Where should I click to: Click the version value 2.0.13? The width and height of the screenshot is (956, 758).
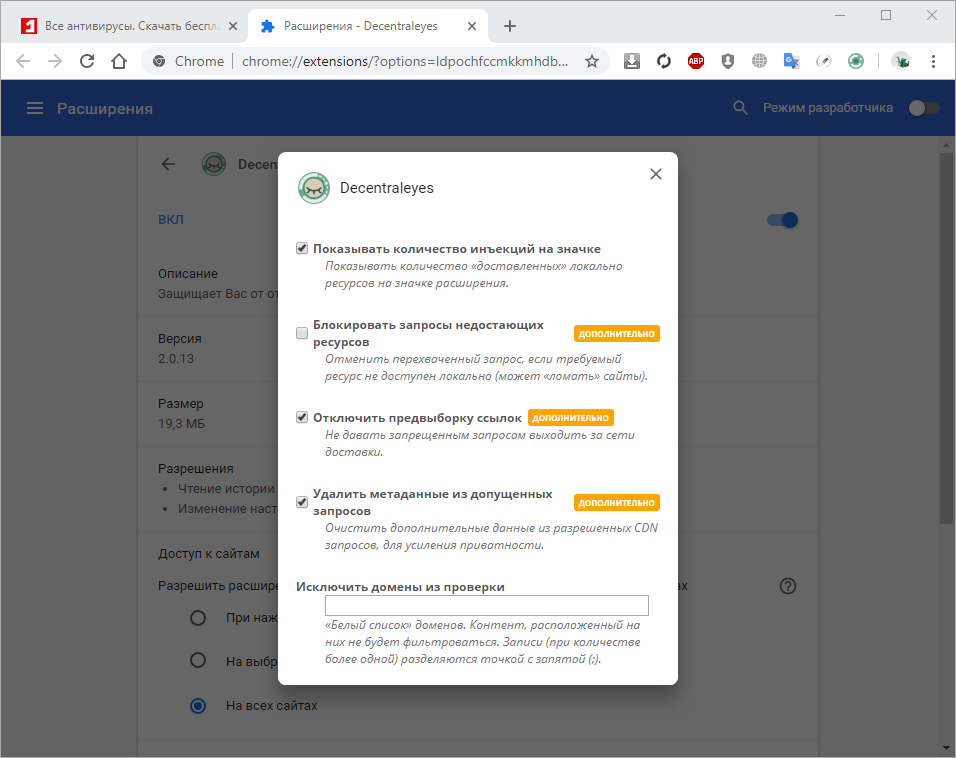(x=176, y=359)
